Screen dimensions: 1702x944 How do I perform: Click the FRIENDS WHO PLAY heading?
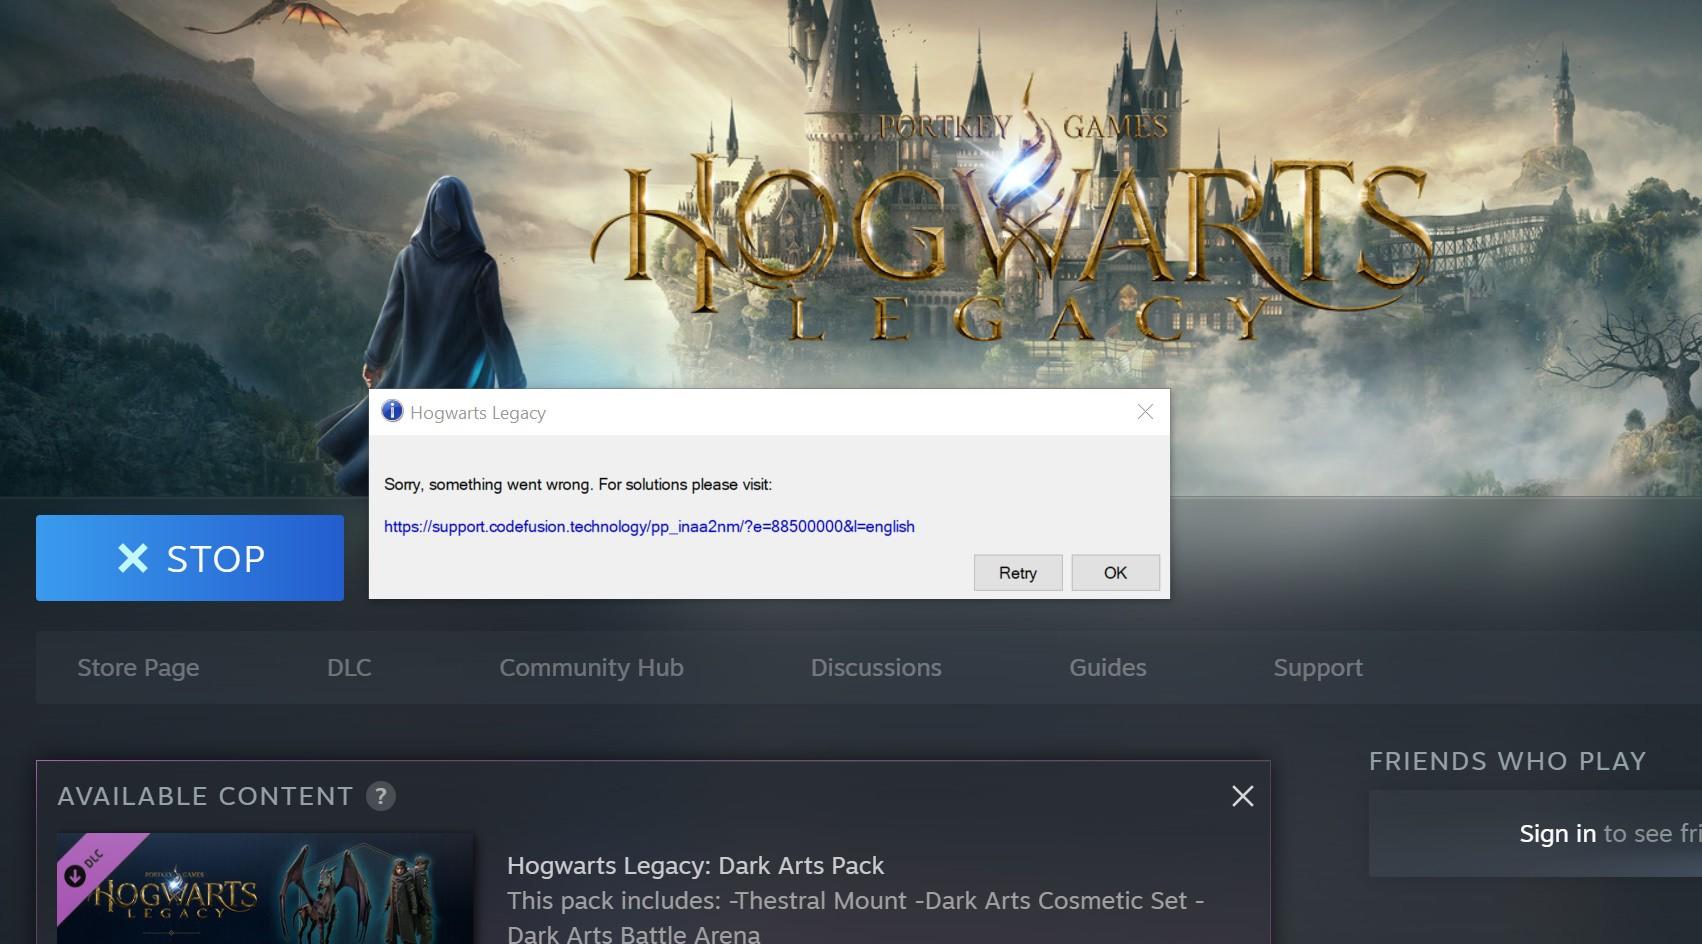click(1507, 761)
